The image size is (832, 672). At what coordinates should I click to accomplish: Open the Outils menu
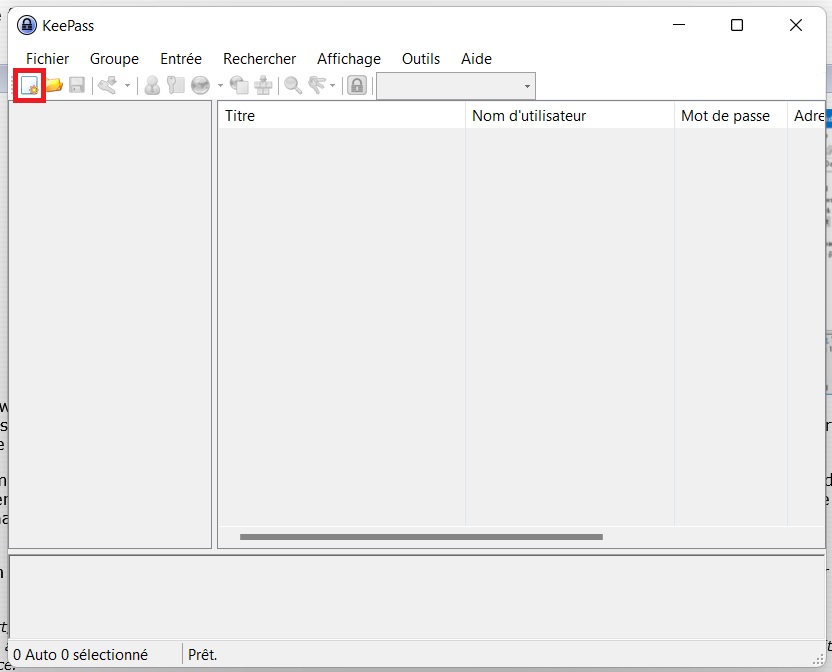(x=421, y=59)
